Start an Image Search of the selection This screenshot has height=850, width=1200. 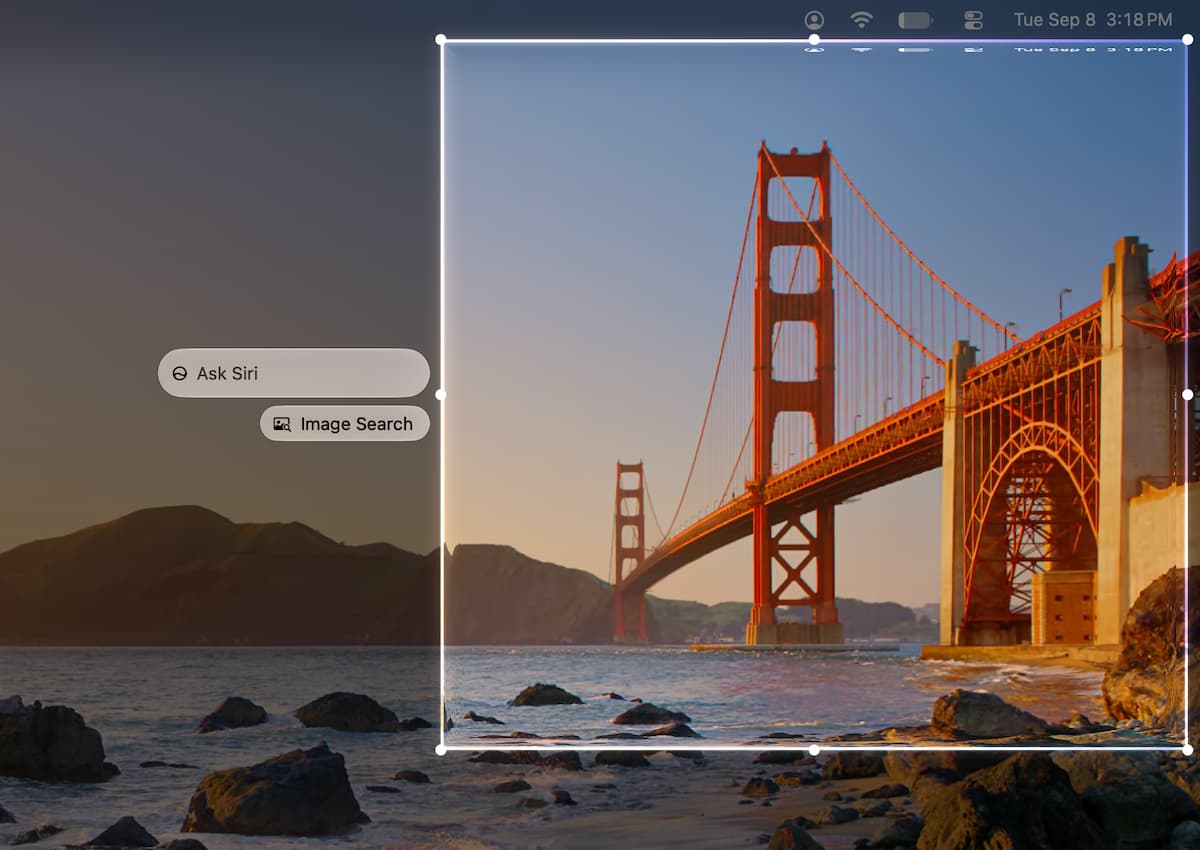[x=345, y=424]
